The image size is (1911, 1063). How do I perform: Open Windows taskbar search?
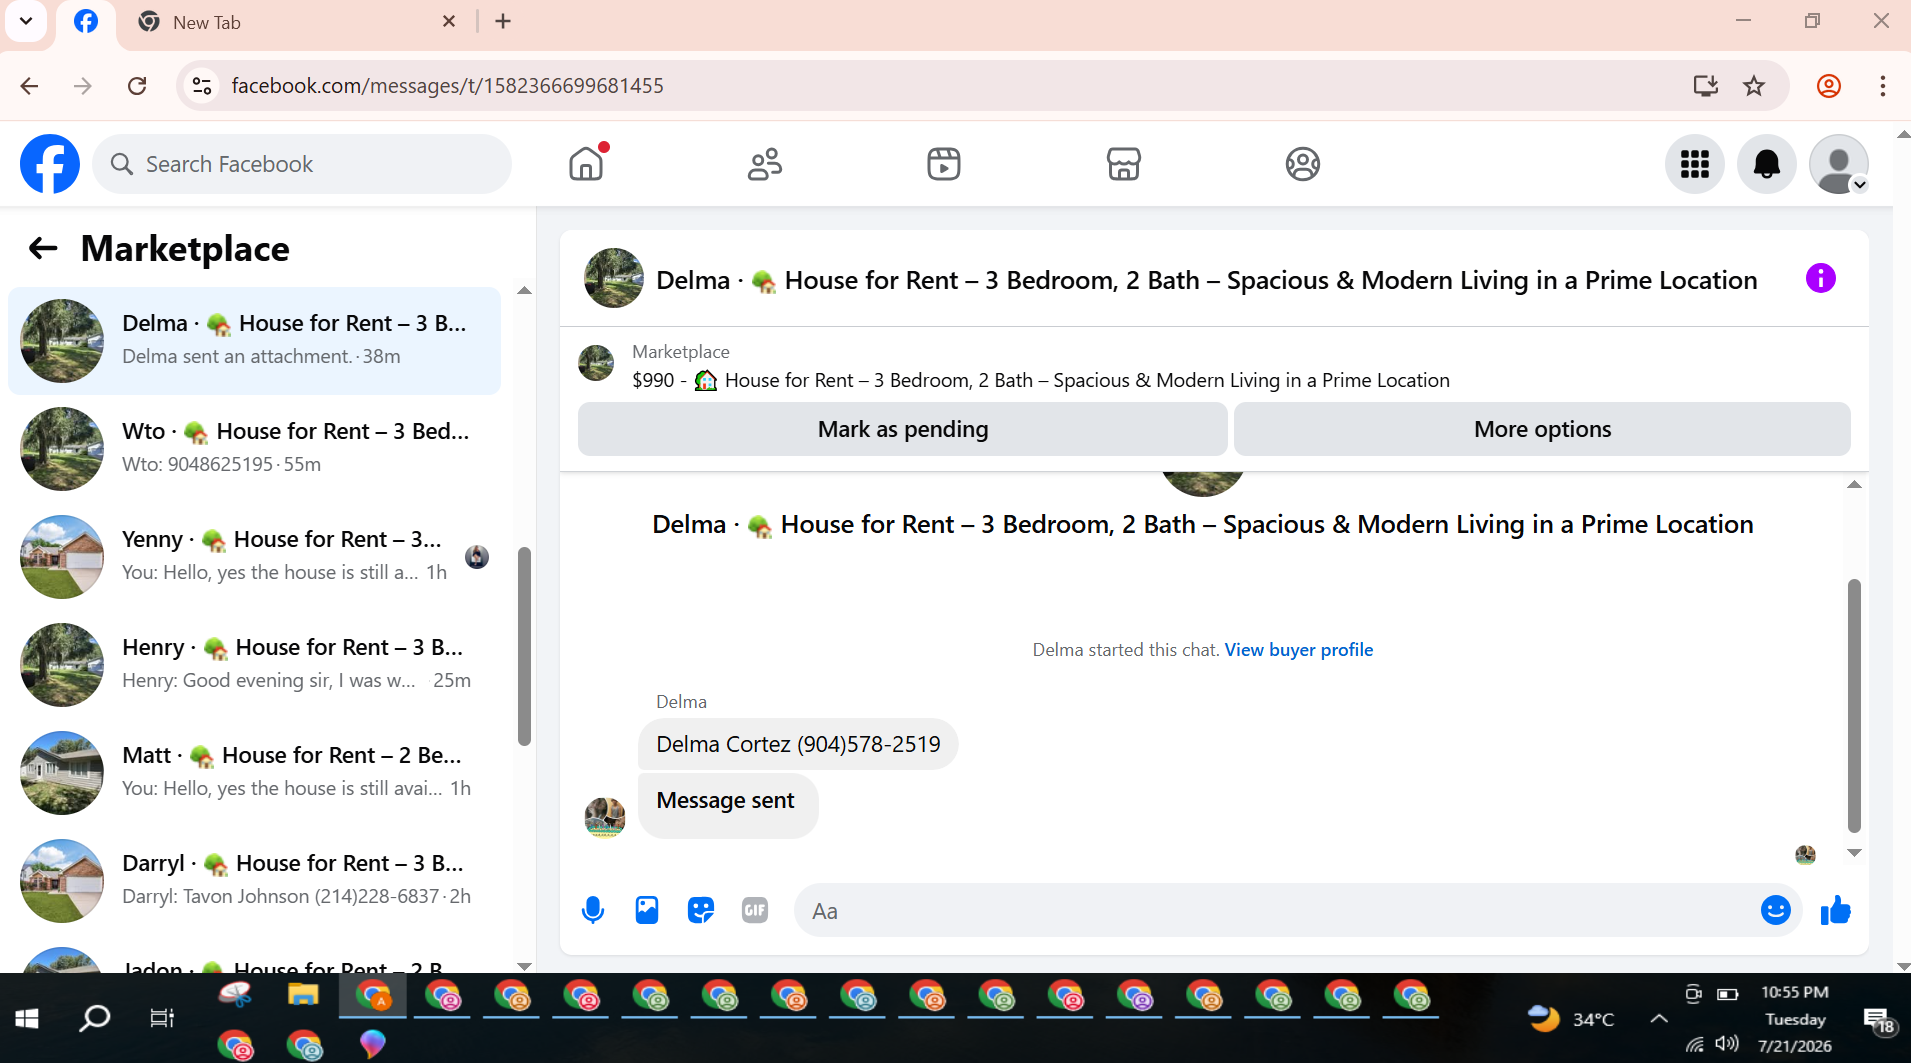(x=95, y=1018)
